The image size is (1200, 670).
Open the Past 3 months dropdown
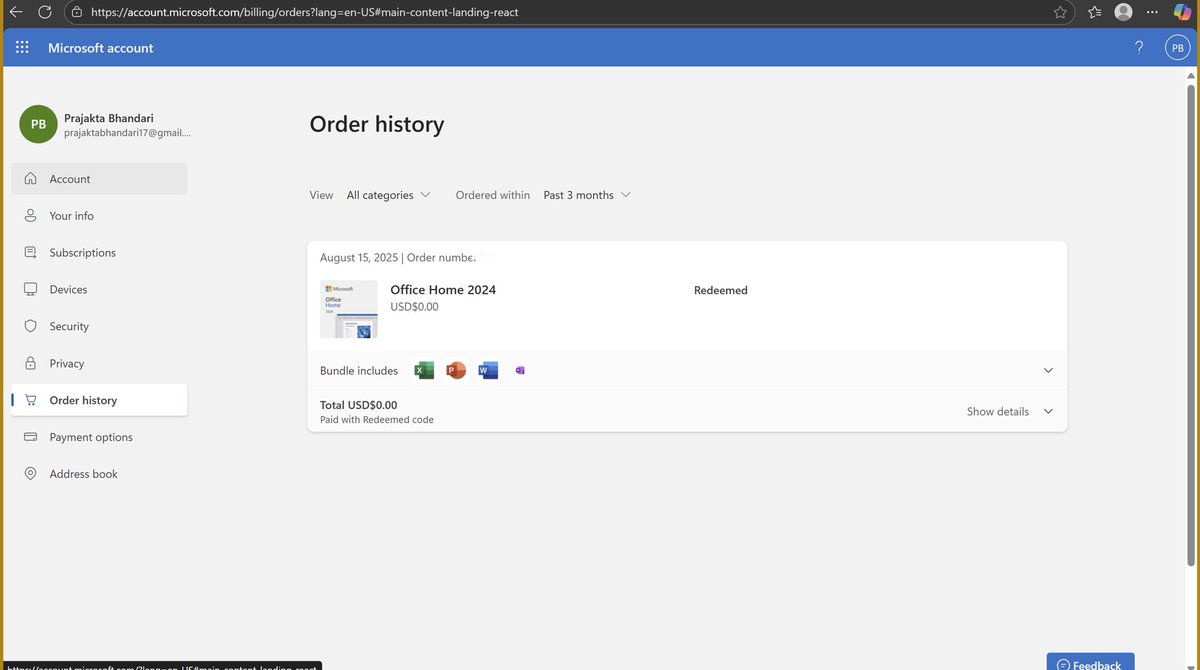click(587, 195)
